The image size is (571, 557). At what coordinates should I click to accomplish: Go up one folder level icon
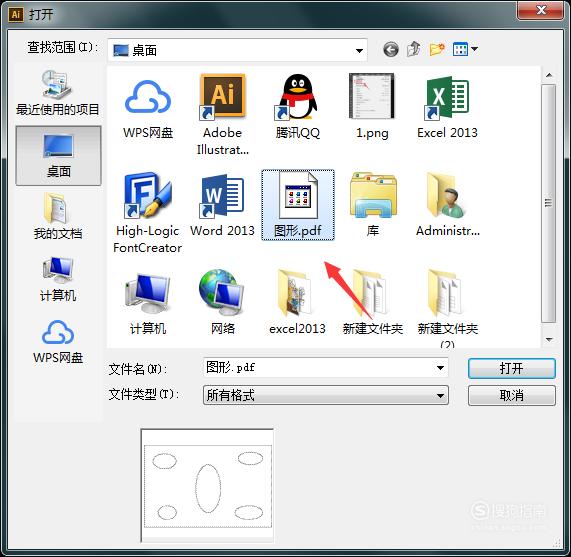click(x=414, y=49)
